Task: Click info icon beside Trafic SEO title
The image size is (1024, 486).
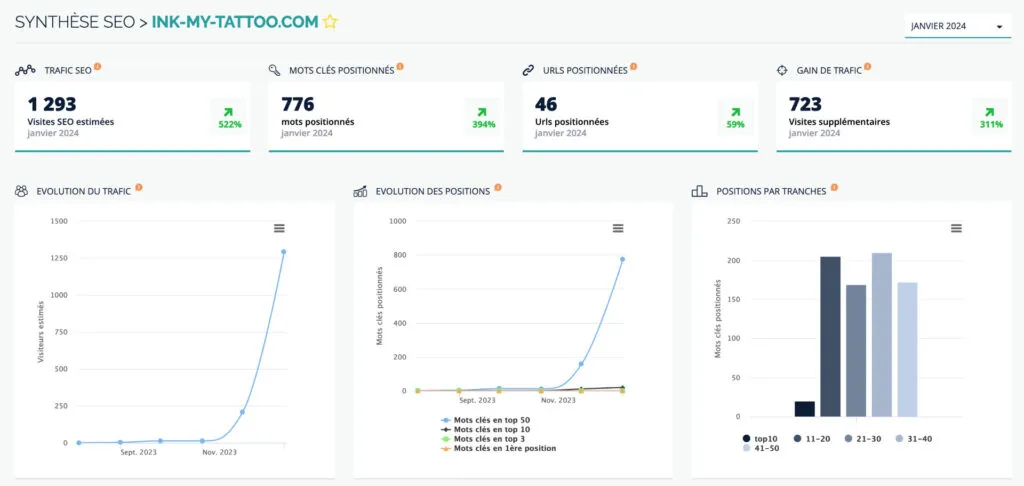Action: (x=97, y=67)
